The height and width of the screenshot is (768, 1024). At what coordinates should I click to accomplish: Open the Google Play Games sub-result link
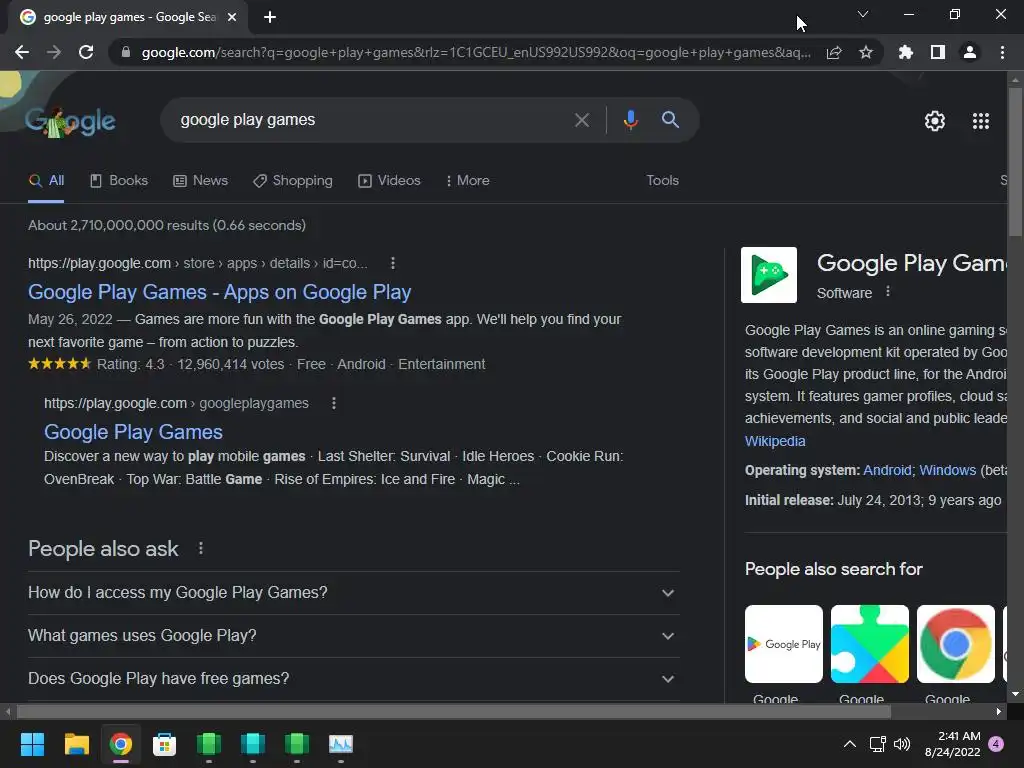(133, 432)
